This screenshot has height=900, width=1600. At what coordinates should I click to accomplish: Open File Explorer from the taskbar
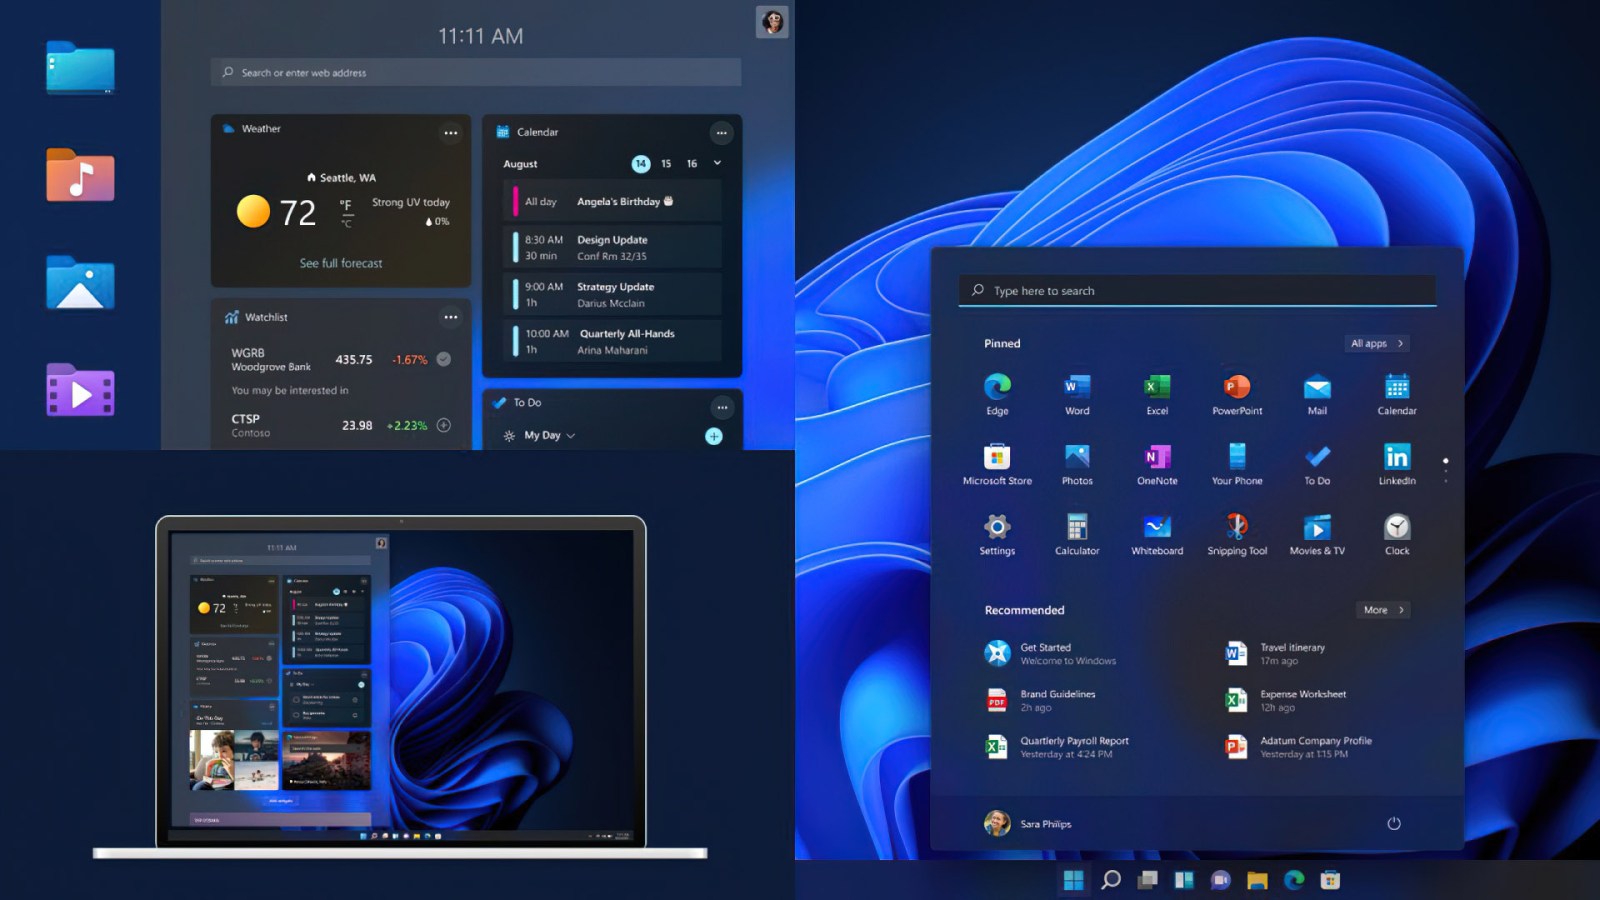1257,880
